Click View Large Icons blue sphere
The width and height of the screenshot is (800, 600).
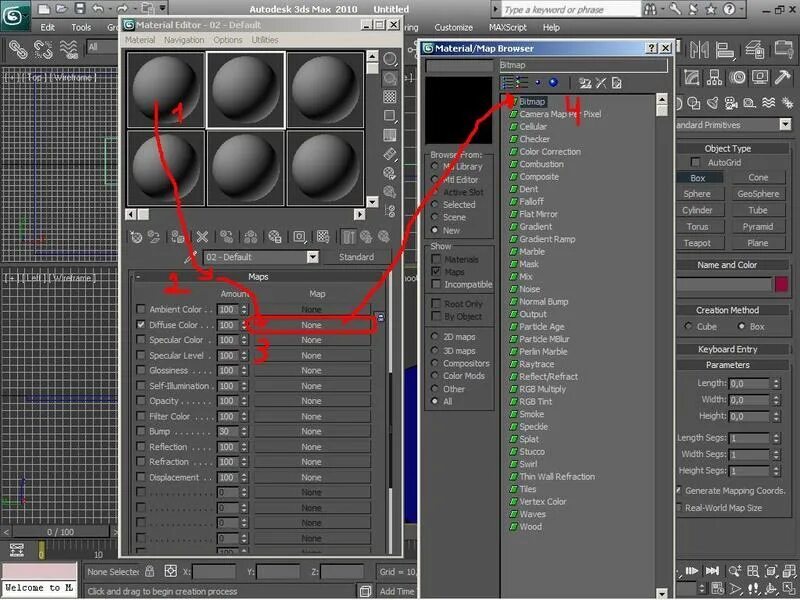pyautogui.click(x=553, y=83)
